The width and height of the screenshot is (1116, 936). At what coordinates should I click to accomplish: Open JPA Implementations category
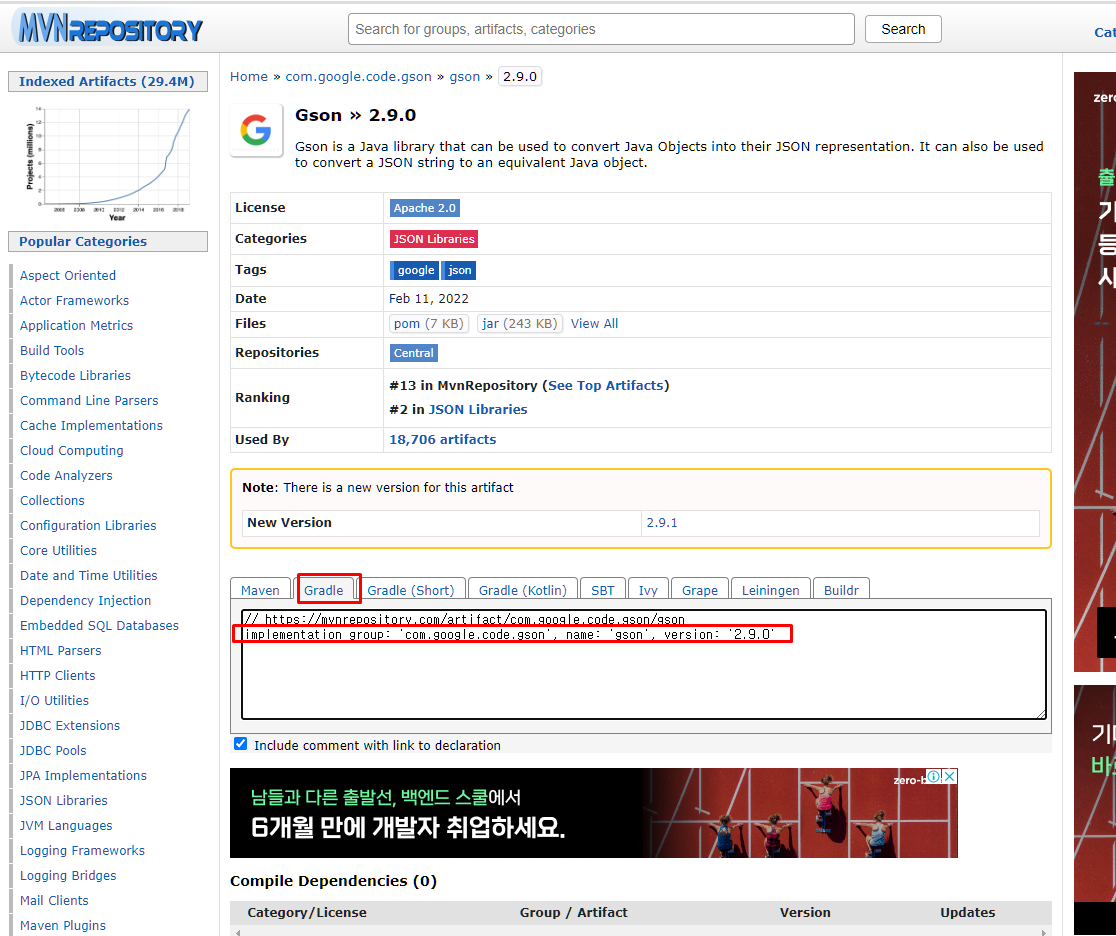(x=83, y=775)
